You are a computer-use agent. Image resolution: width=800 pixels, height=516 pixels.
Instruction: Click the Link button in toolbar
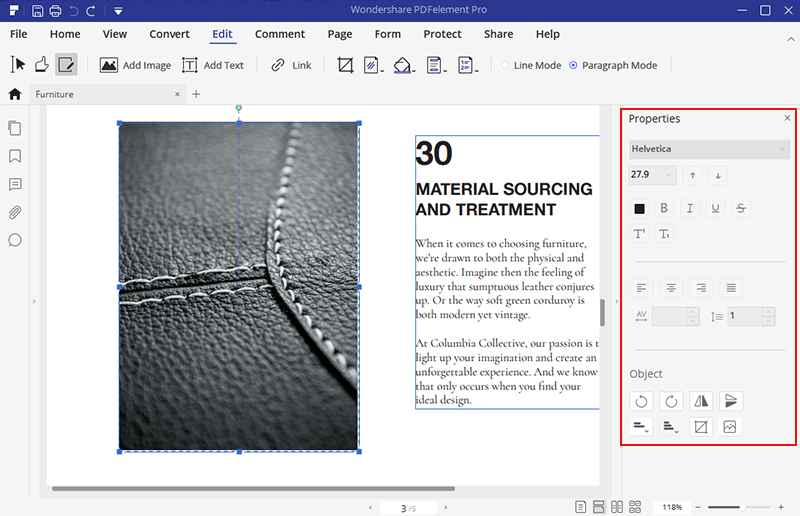click(291, 65)
